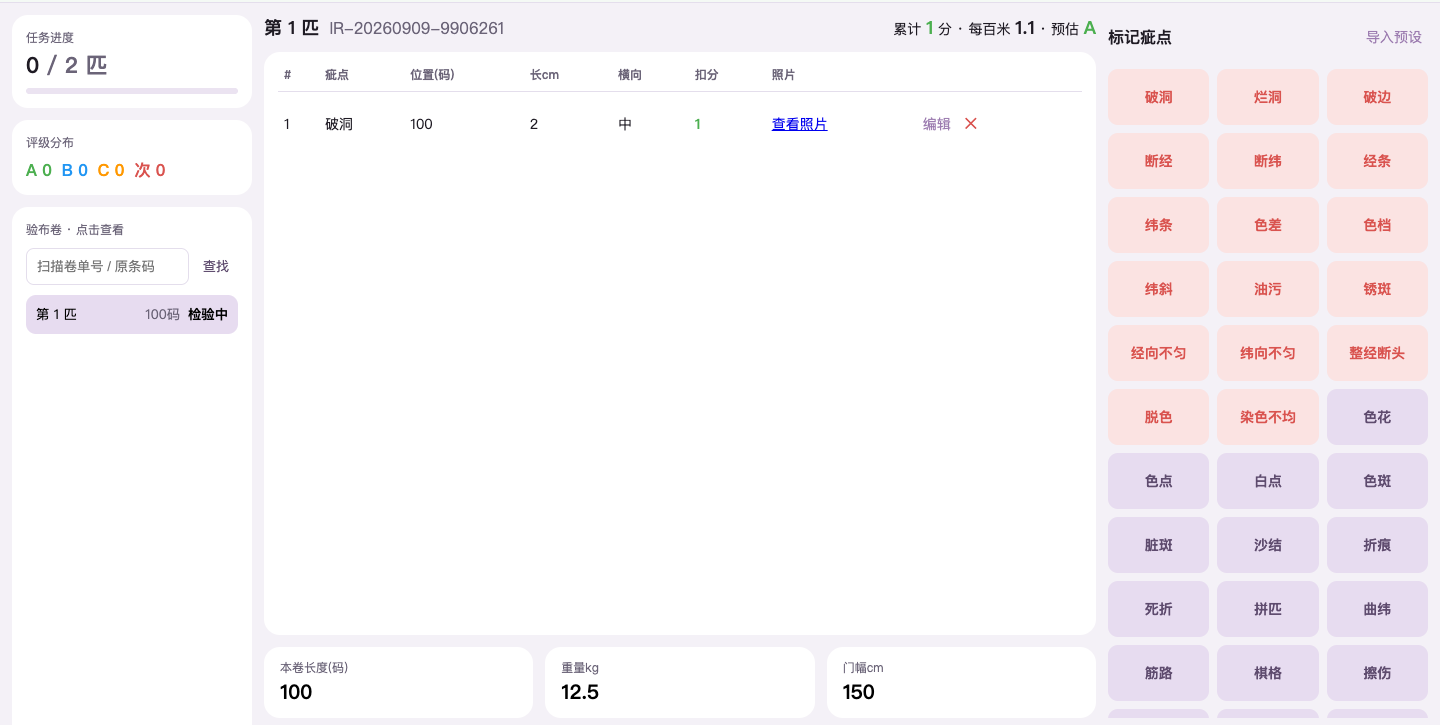Mark a 脏斑 defect

pos(1158,545)
